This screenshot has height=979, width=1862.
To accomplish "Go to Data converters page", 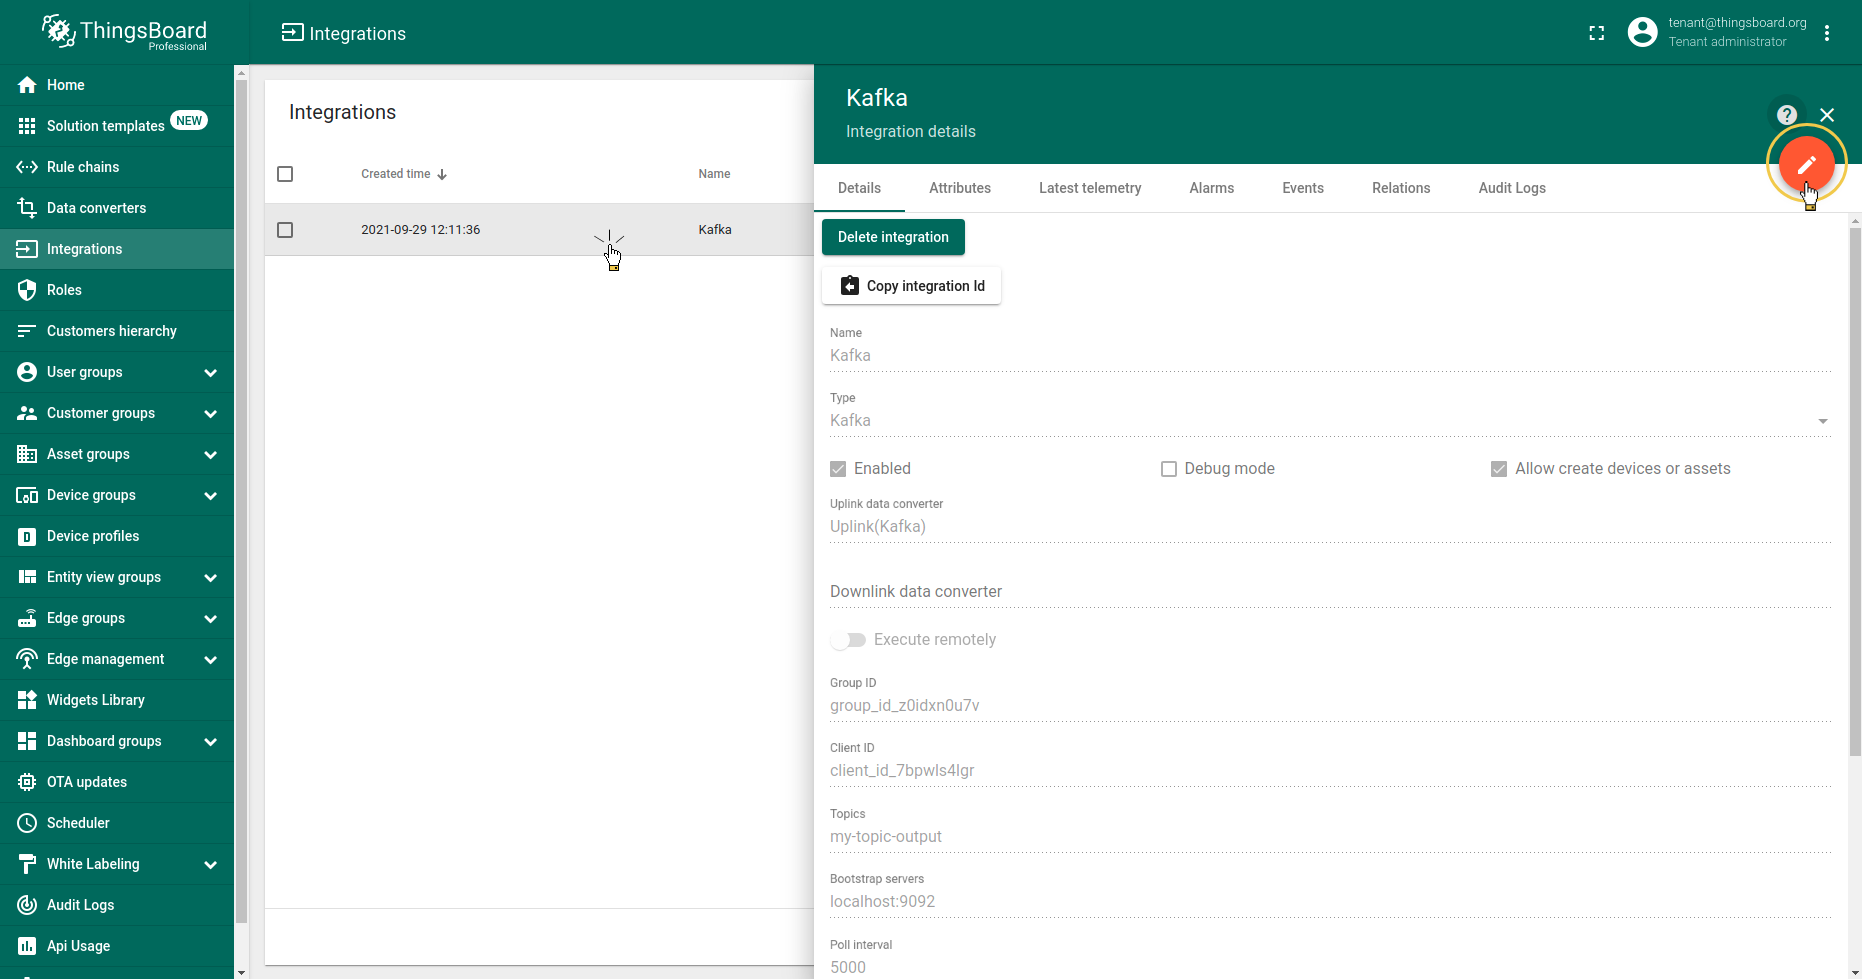I will tap(96, 208).
